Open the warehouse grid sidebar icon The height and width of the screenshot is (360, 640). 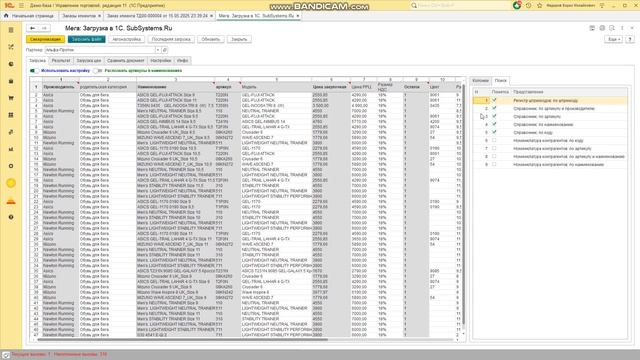[11, 115]
